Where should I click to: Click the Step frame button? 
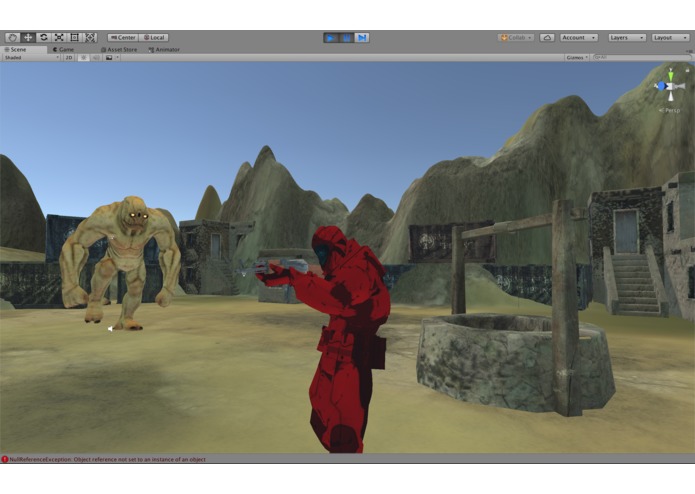coord(362,38)
